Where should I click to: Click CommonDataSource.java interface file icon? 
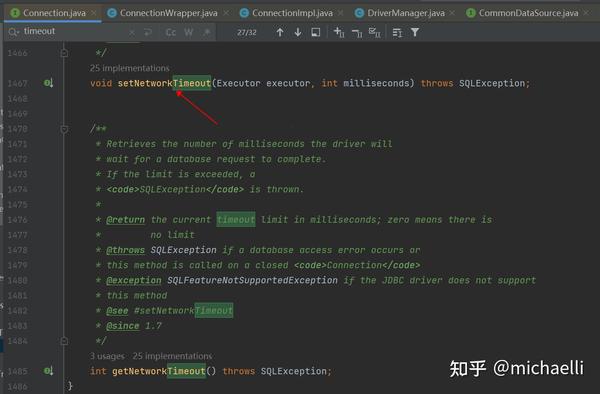tap(471, 13)
